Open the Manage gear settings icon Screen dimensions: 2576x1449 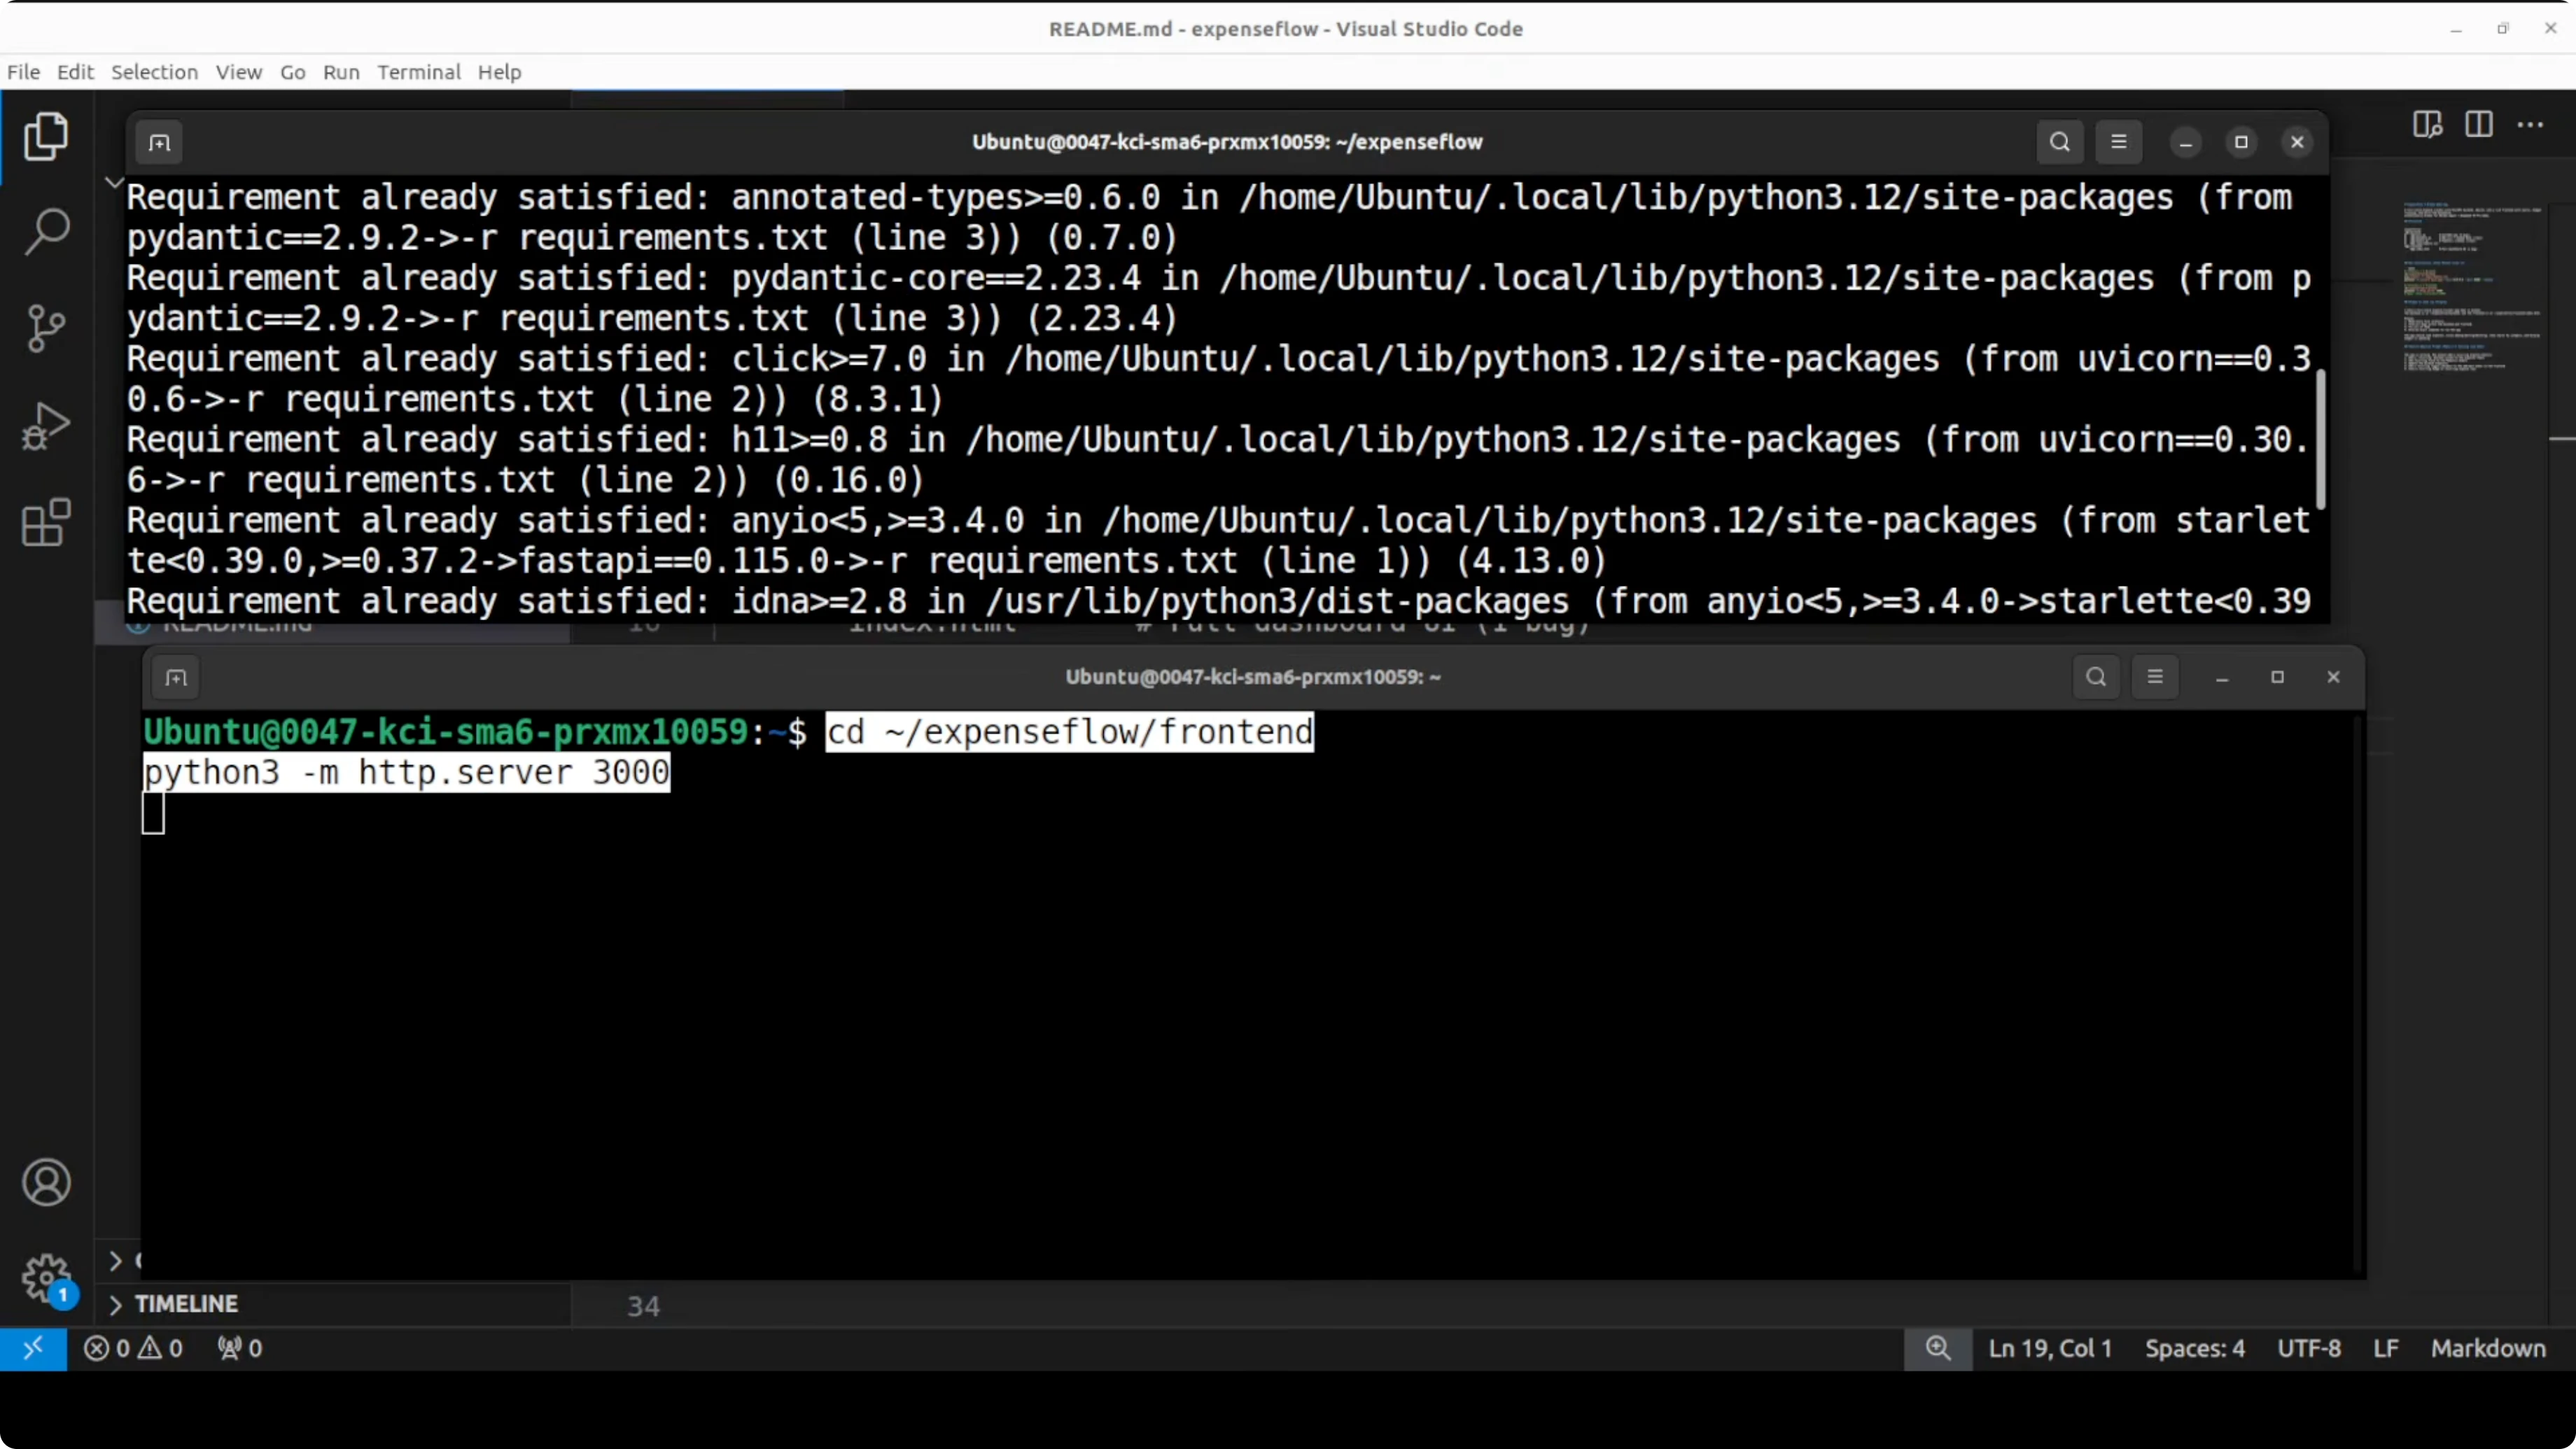(x=46, y=1278)
